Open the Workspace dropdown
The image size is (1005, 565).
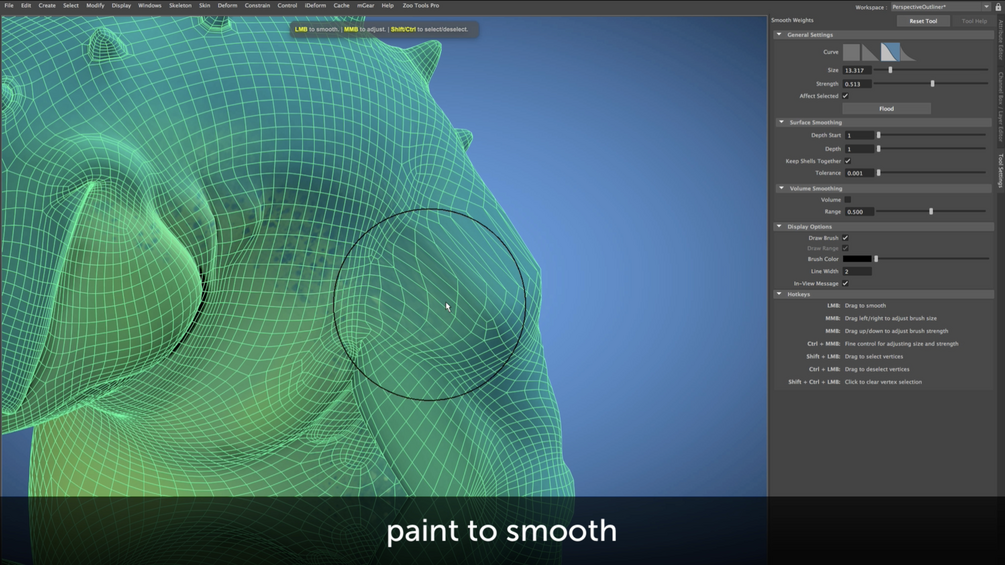pos(940,6)
